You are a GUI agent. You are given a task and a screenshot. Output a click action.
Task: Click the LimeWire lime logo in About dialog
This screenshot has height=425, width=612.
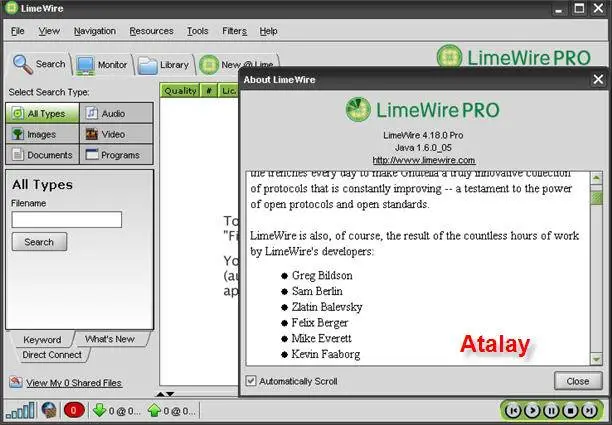[x=358, y=109]
